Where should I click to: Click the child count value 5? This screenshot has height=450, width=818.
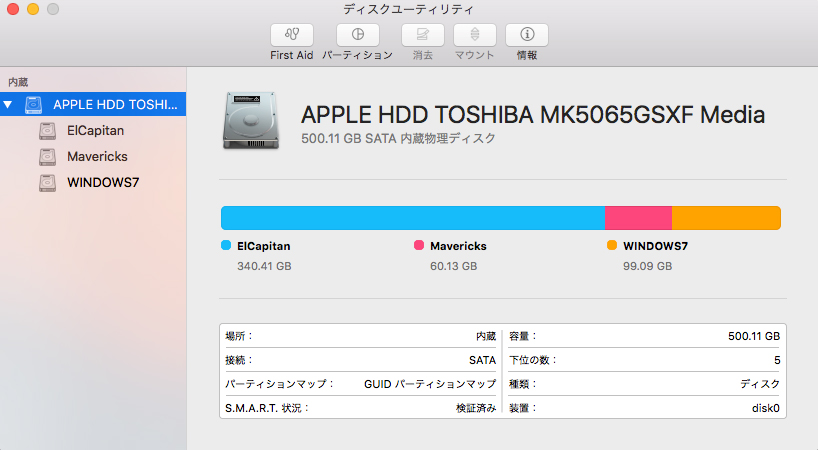[777, 360]
